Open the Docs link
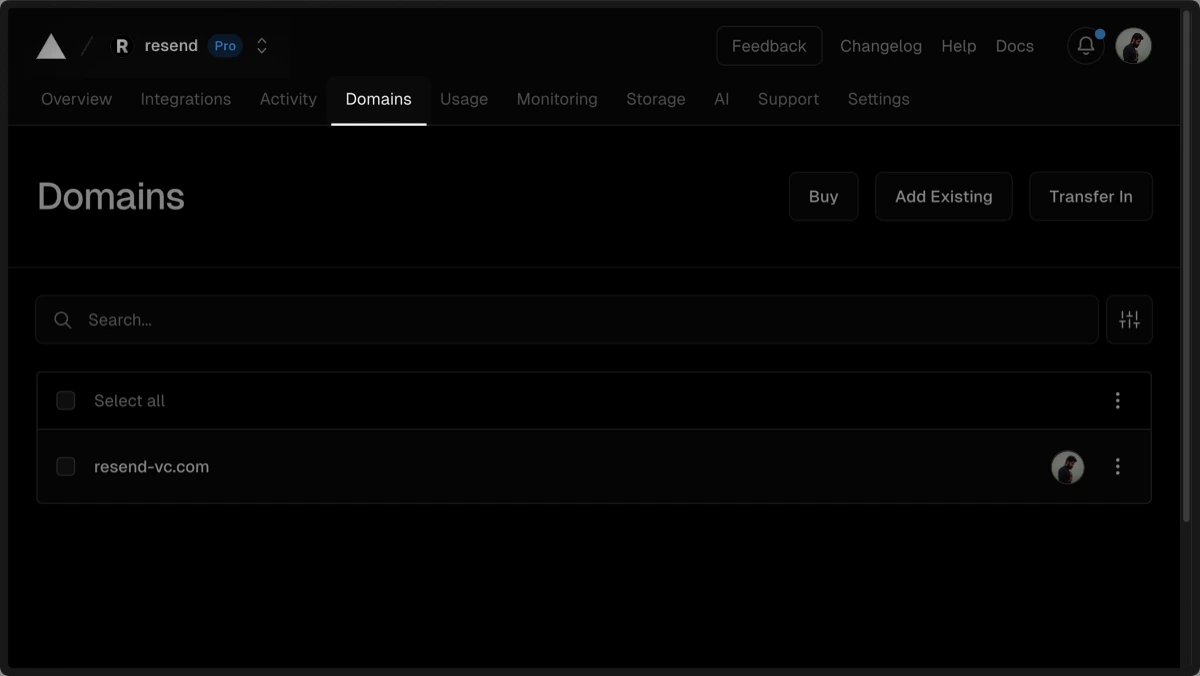Viewport: 1200px width, 676px height. (1014, 46)
